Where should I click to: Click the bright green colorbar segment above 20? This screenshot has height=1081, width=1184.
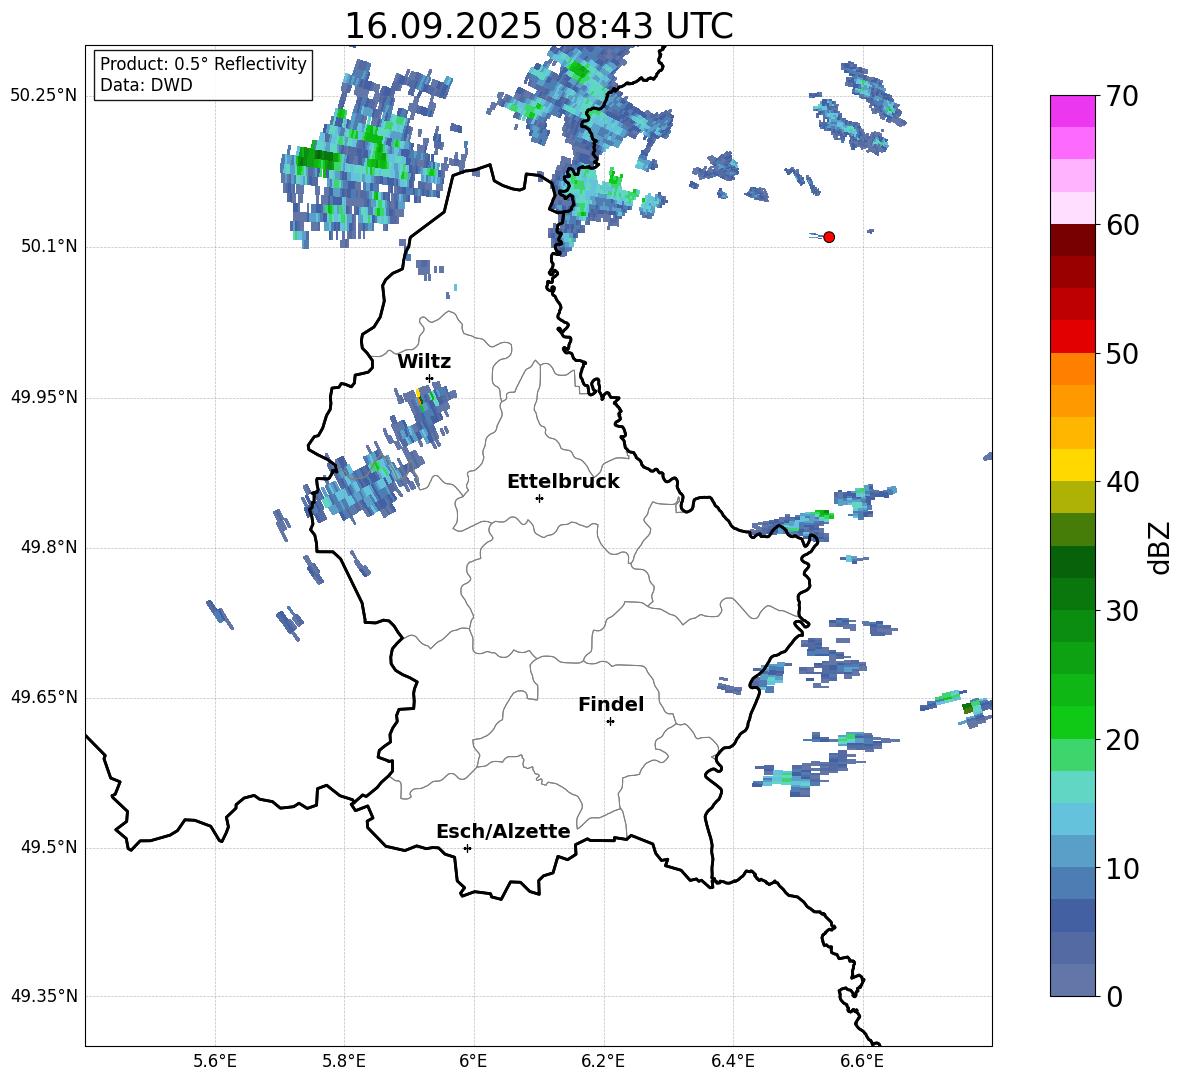[1072, 722]
